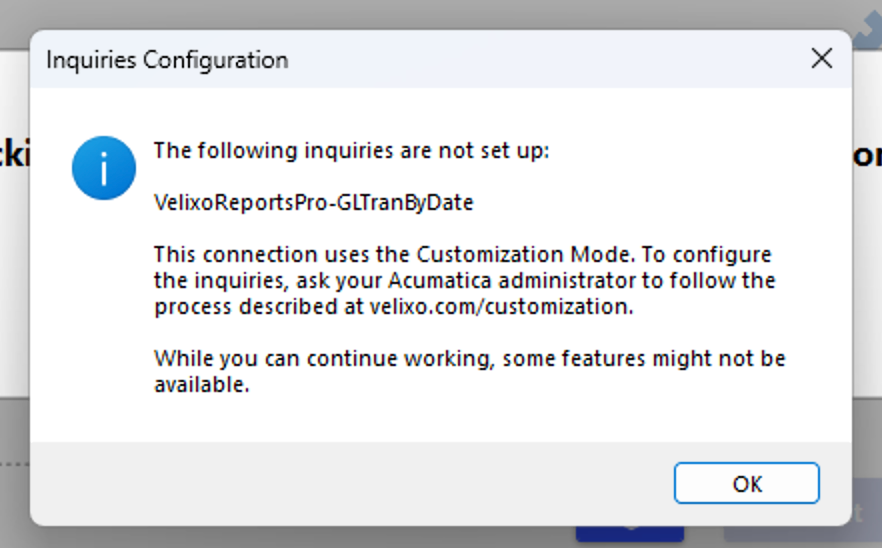882x548 pixels.
Task: Click the word "available." at the message end
Action: tap(201, 385)
